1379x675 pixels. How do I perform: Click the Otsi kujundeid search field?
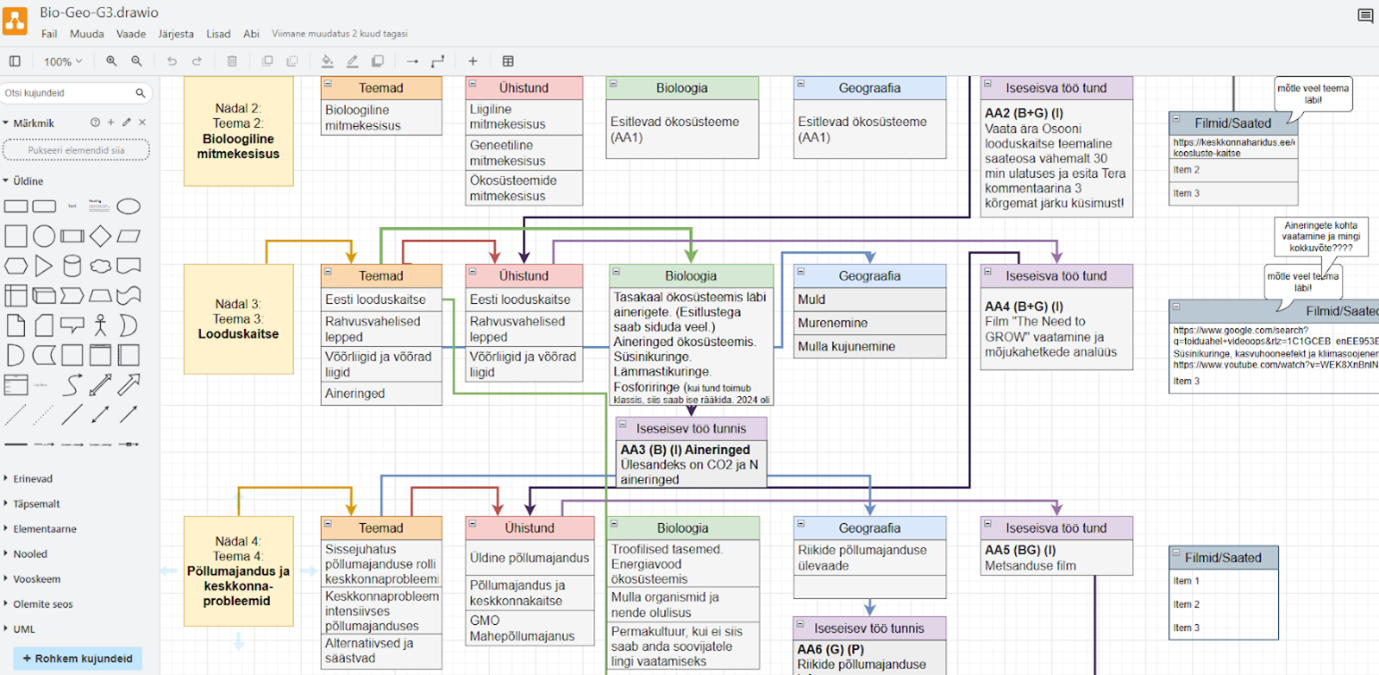(x=68, y=93)
